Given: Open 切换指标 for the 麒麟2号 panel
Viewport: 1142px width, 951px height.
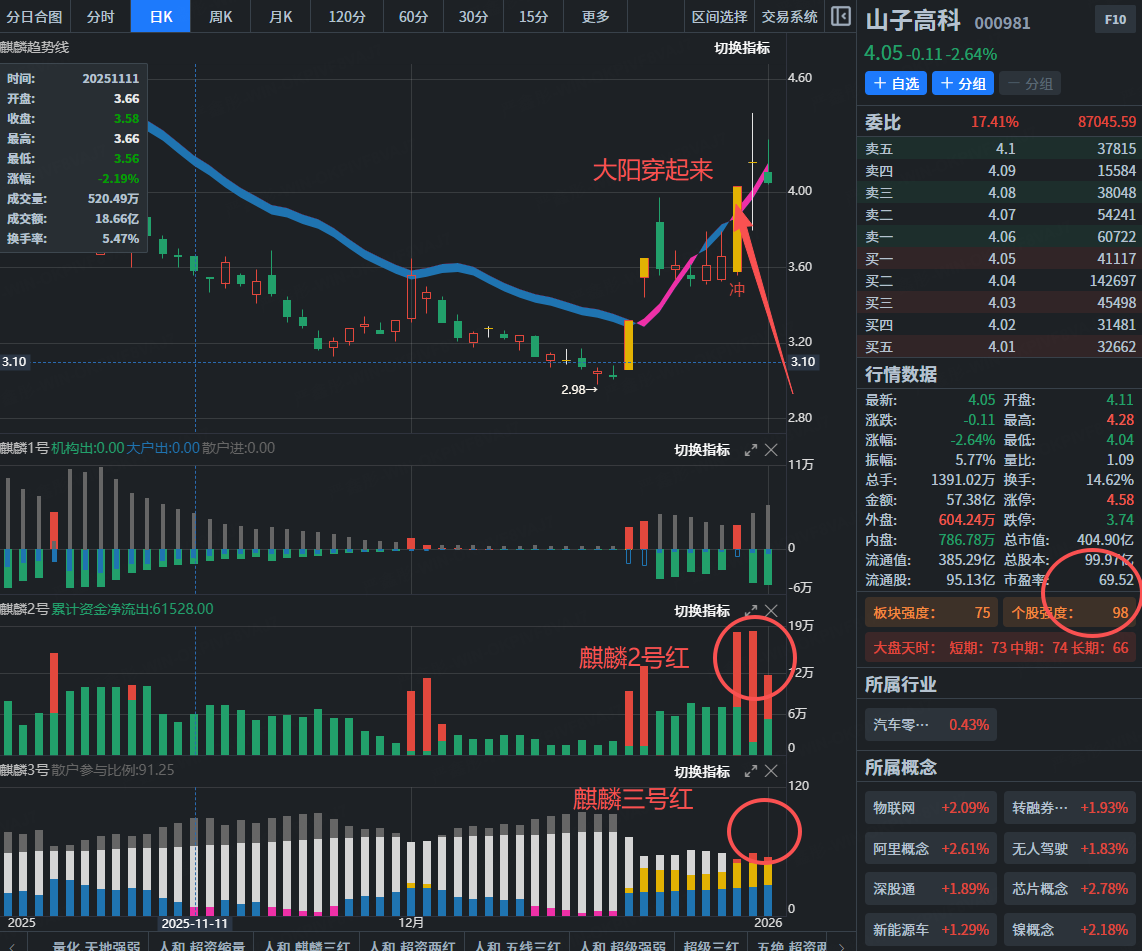Looking at the screenshot, I should point(702,611).
